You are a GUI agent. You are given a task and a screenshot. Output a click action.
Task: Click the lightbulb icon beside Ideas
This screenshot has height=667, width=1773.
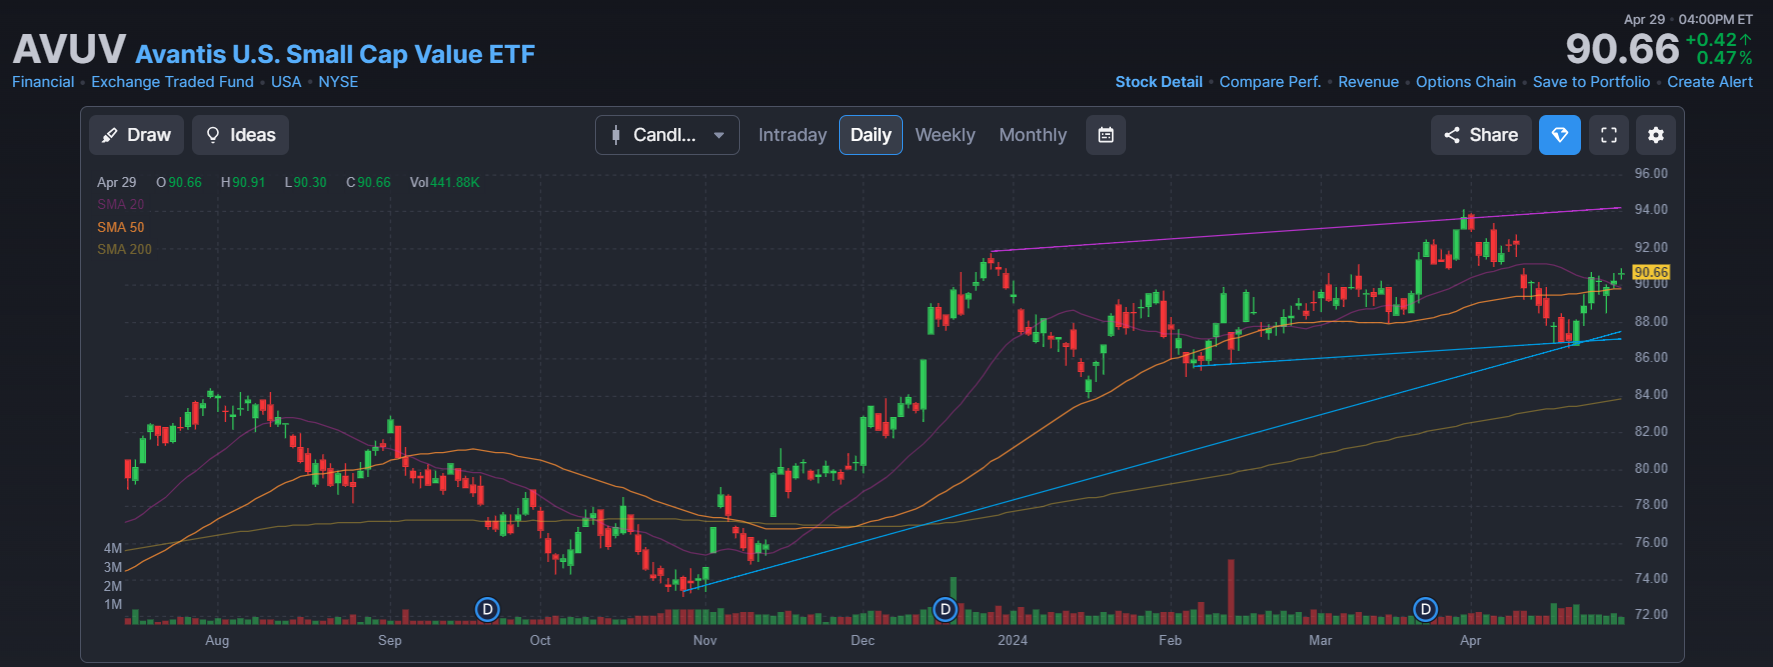pos(213,135)
